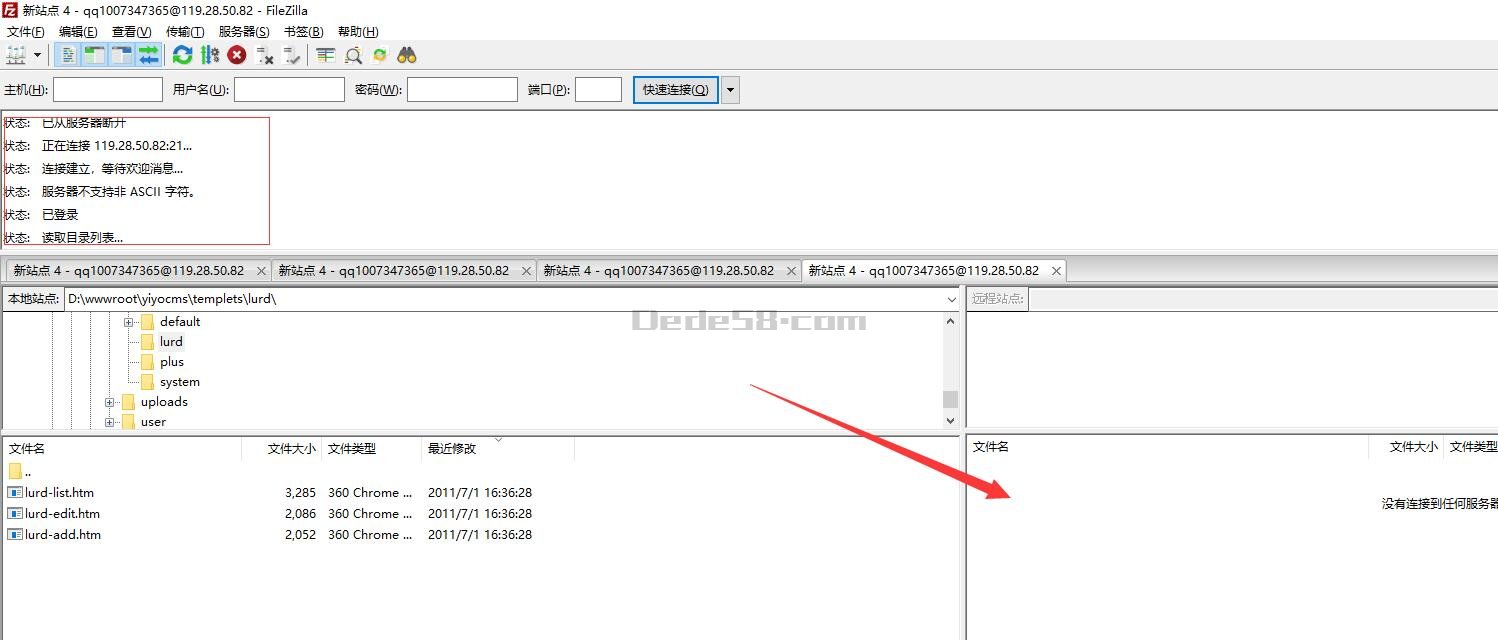Select the plus folder in tree
The height and width of the screenshot is (640, 1498).
172,362
